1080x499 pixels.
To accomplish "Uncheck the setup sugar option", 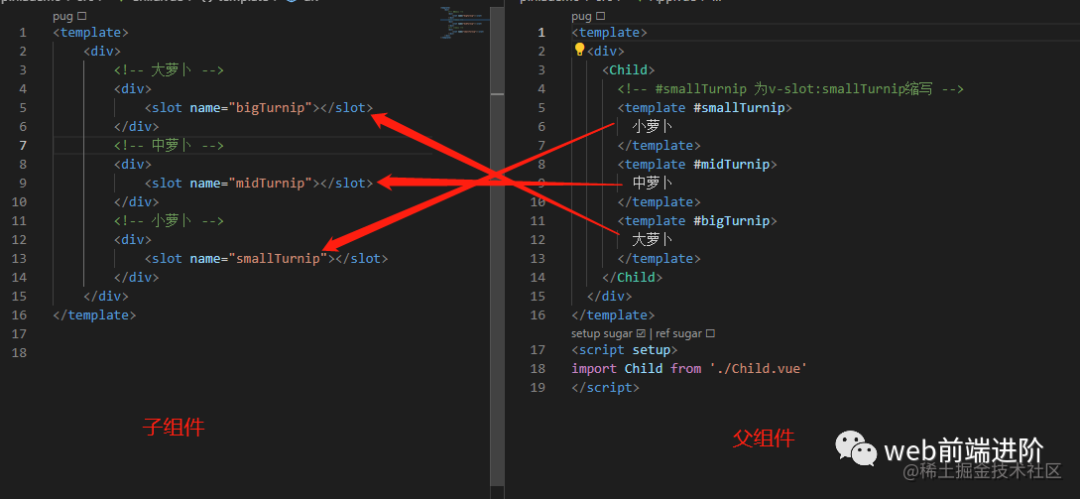I will [x=641, y=334].
